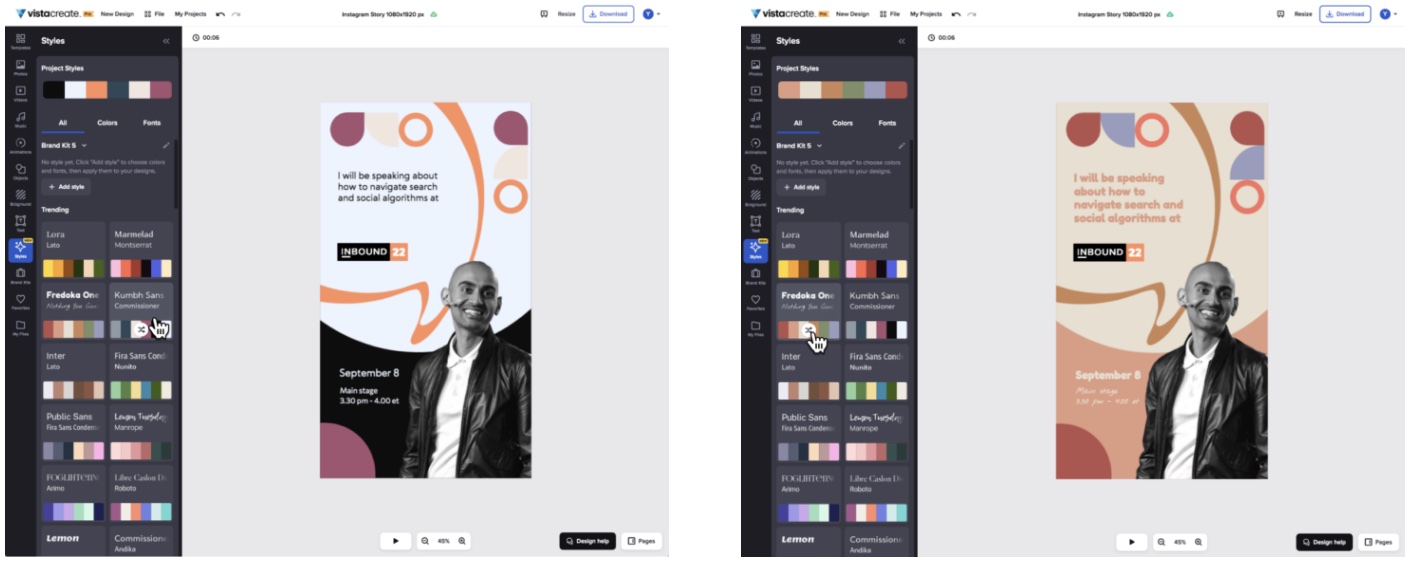
Task: Click pencil edit icon in right window's Brand Kit row
Action: pyautogui.click(x=901, y=146)
